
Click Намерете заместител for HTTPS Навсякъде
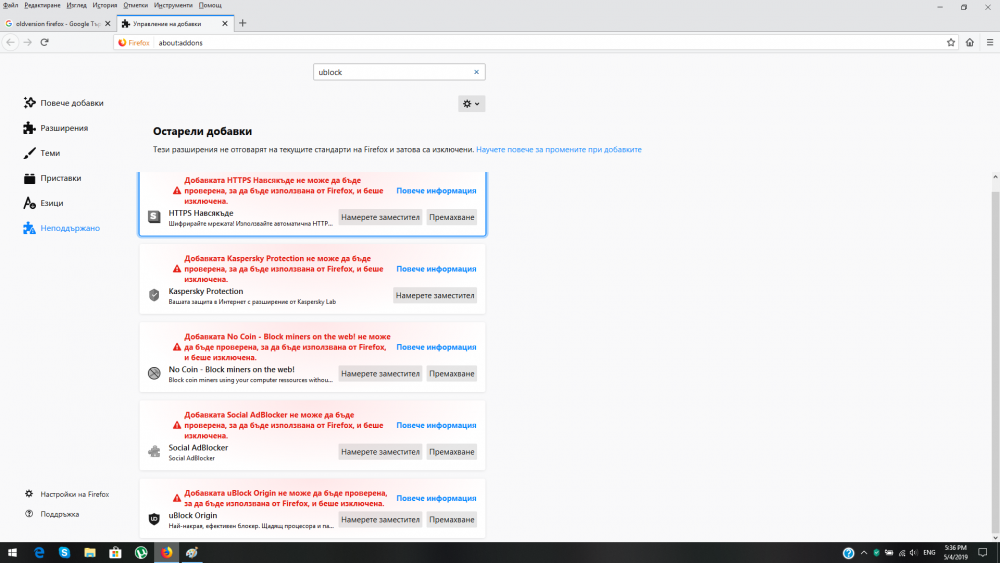click(380, 217)
